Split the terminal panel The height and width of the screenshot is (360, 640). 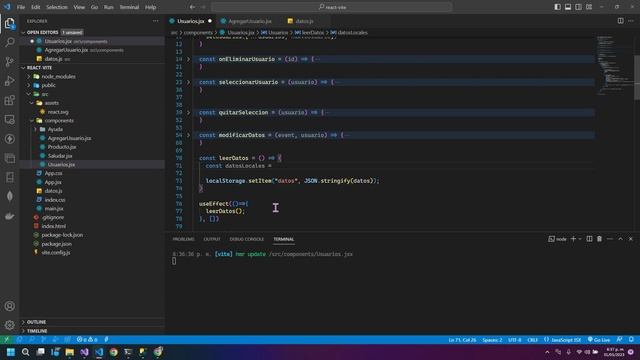[x=589, y=239]
